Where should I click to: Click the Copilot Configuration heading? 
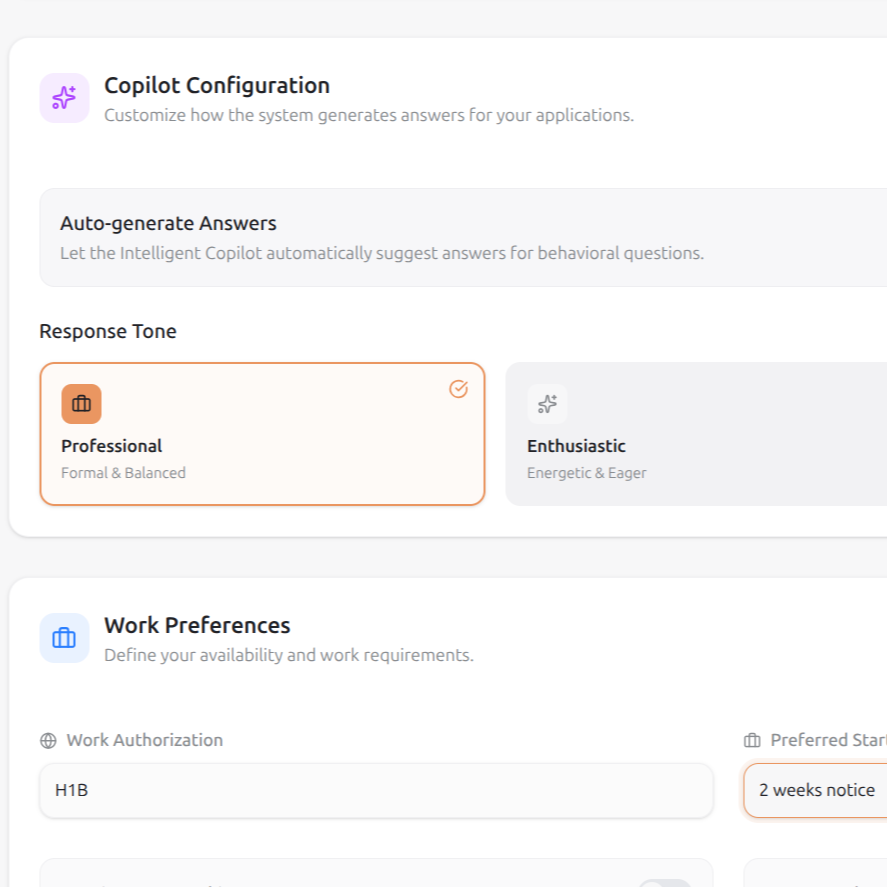(x=217, y=85)
